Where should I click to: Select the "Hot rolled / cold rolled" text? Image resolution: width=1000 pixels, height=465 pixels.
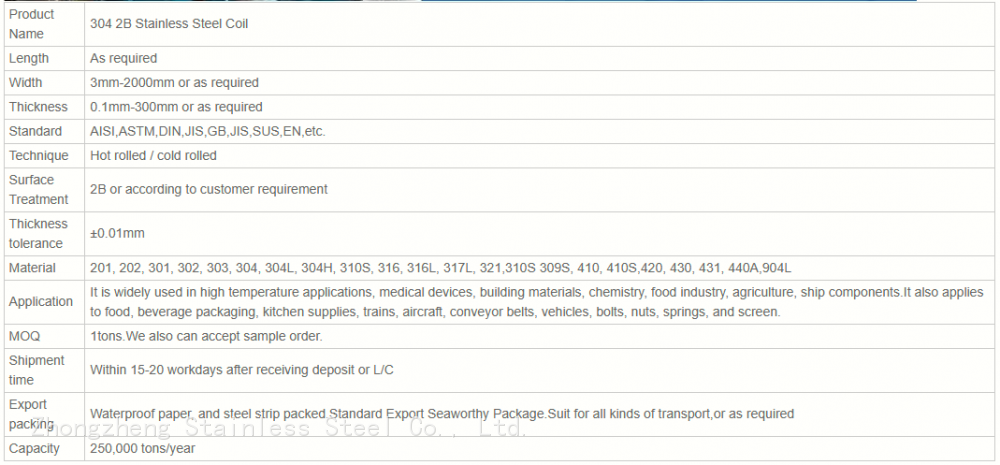point(153,156)
